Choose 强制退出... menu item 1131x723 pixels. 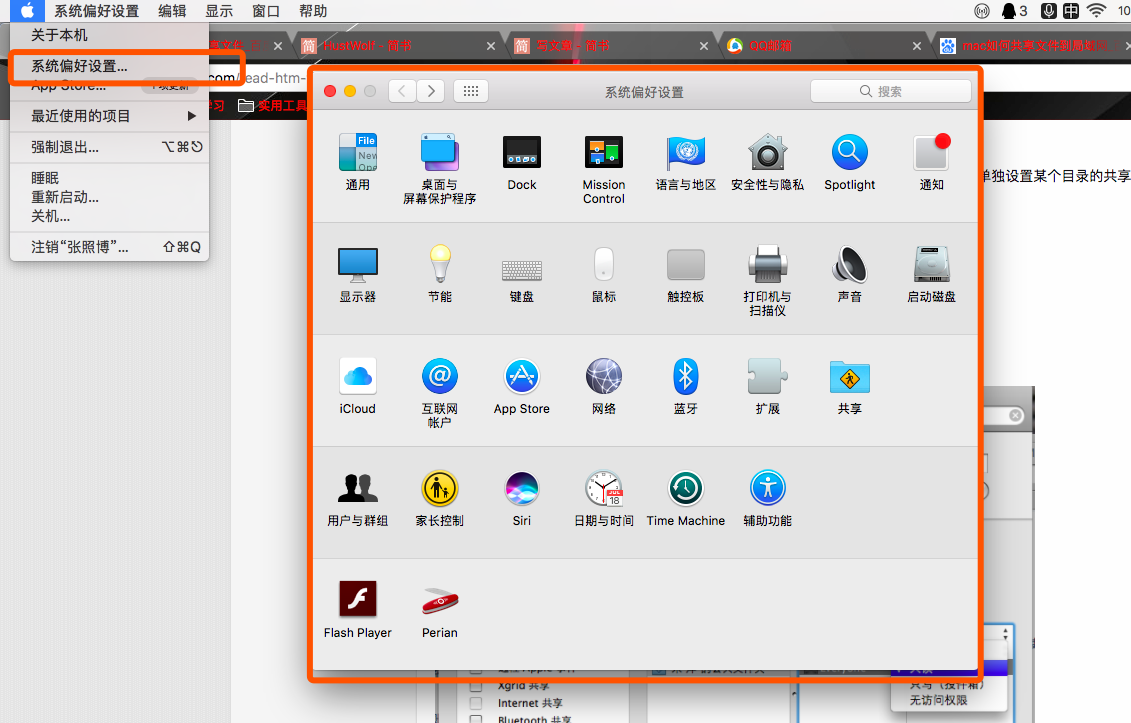(x=110, y=147)
